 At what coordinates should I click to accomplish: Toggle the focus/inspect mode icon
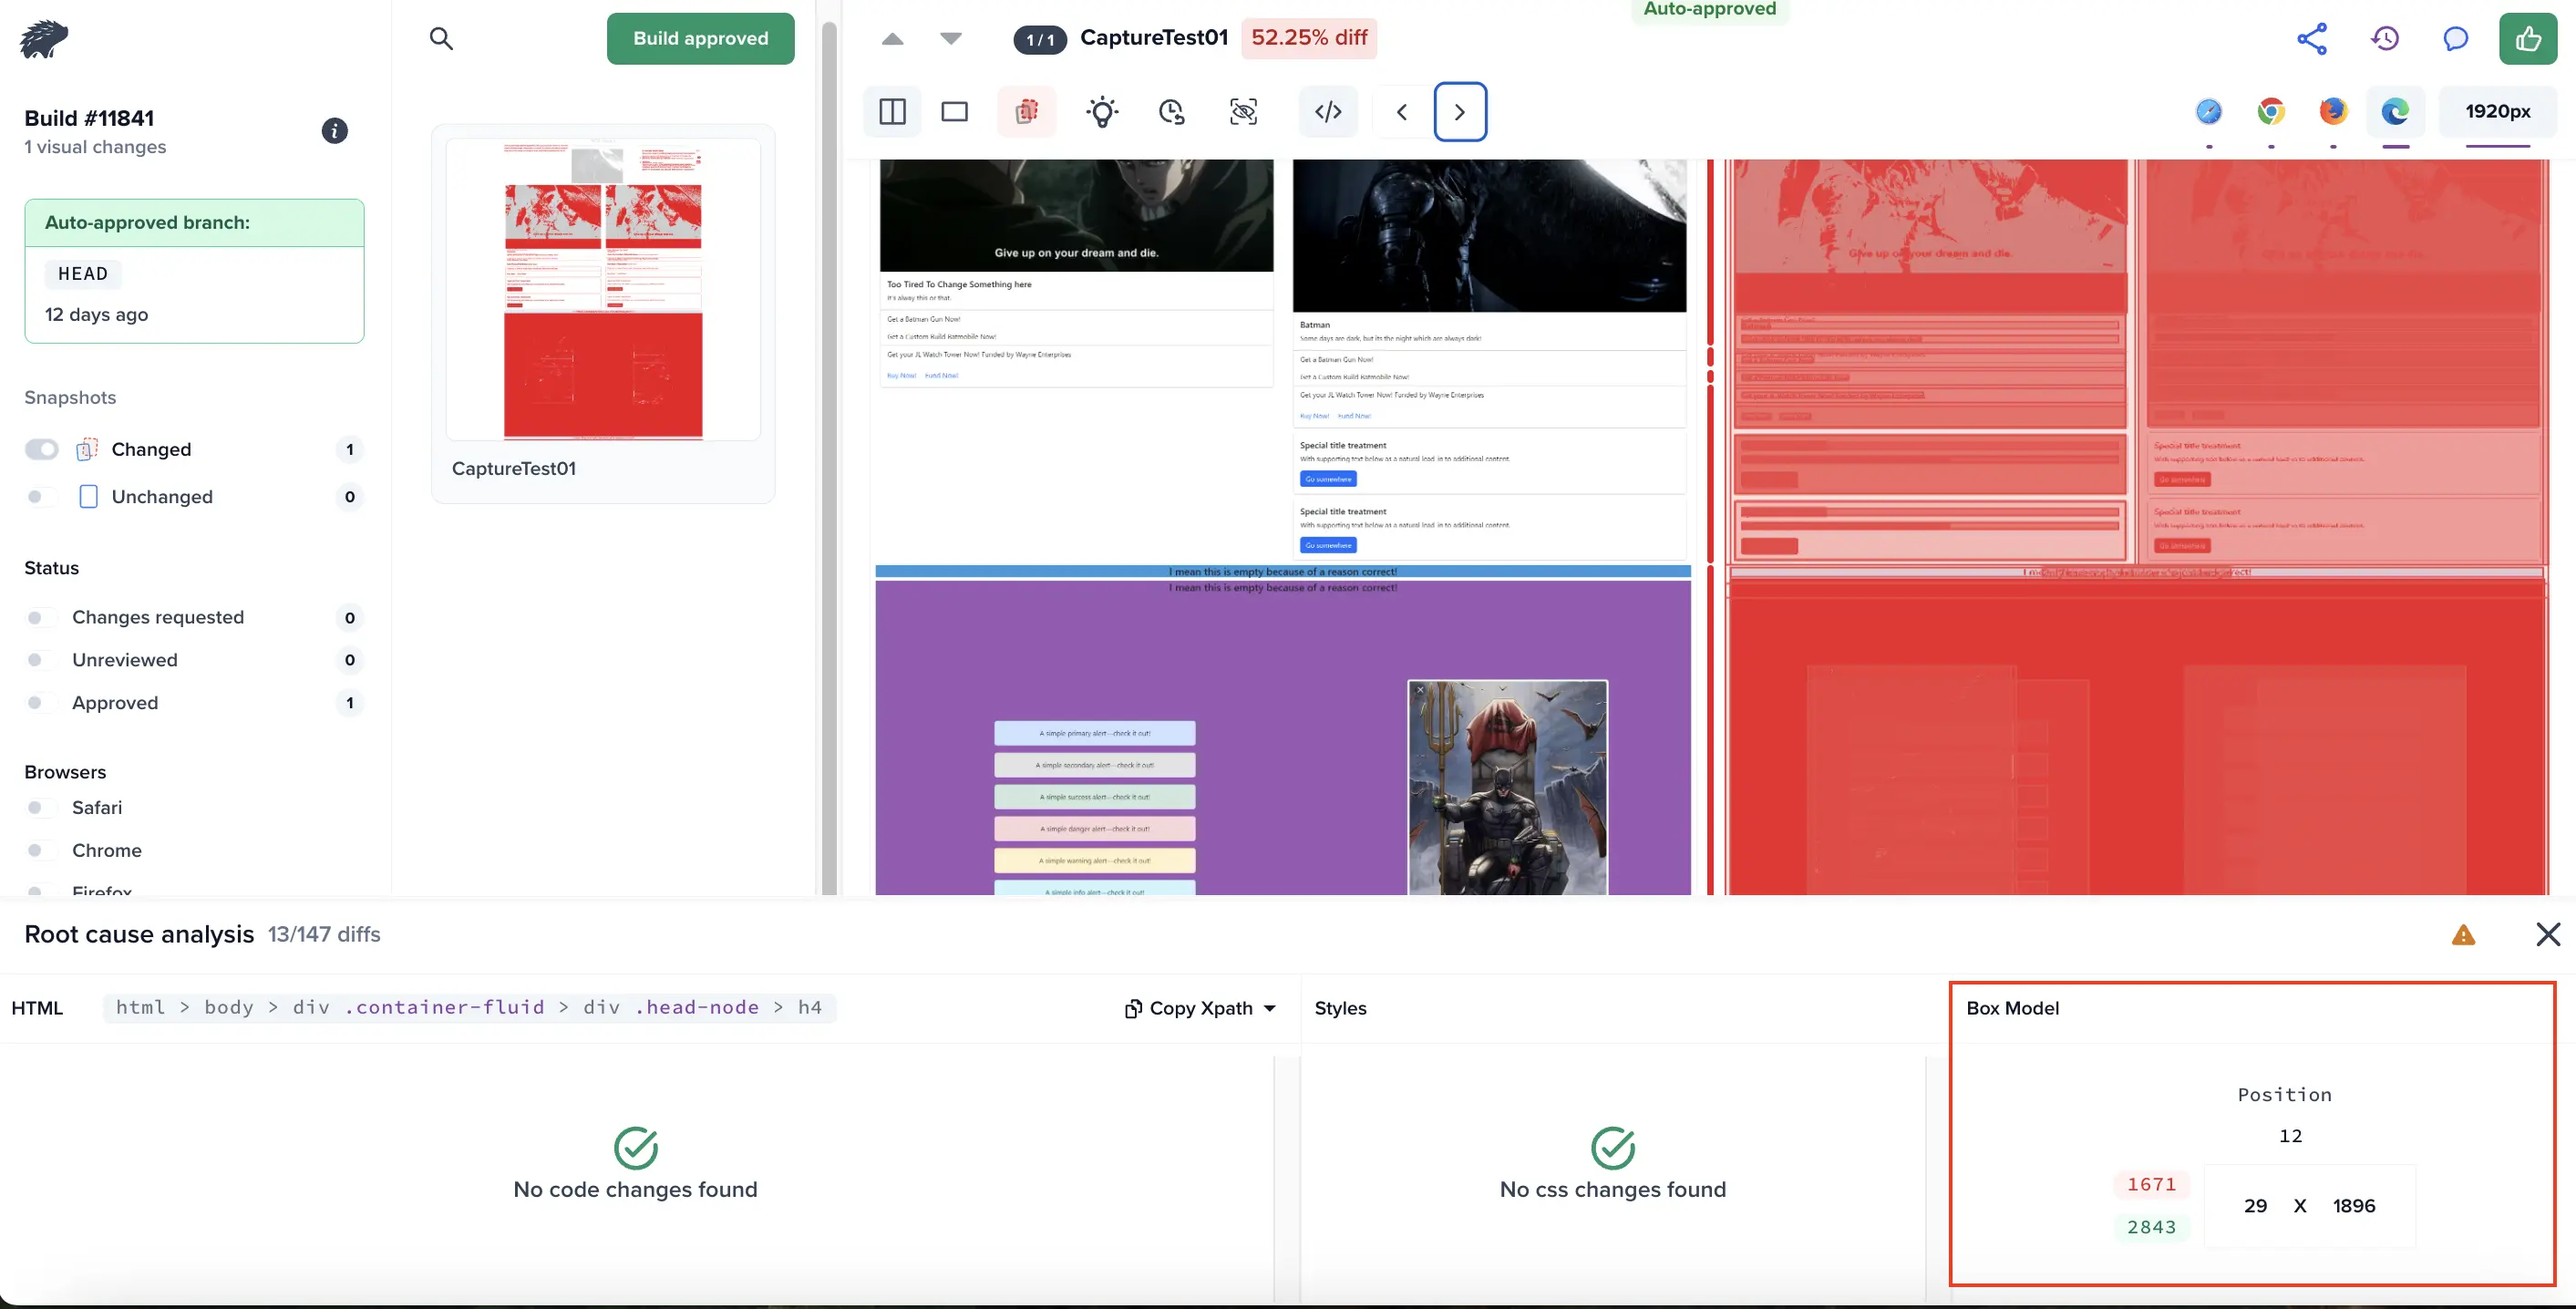click(1243, 112)
